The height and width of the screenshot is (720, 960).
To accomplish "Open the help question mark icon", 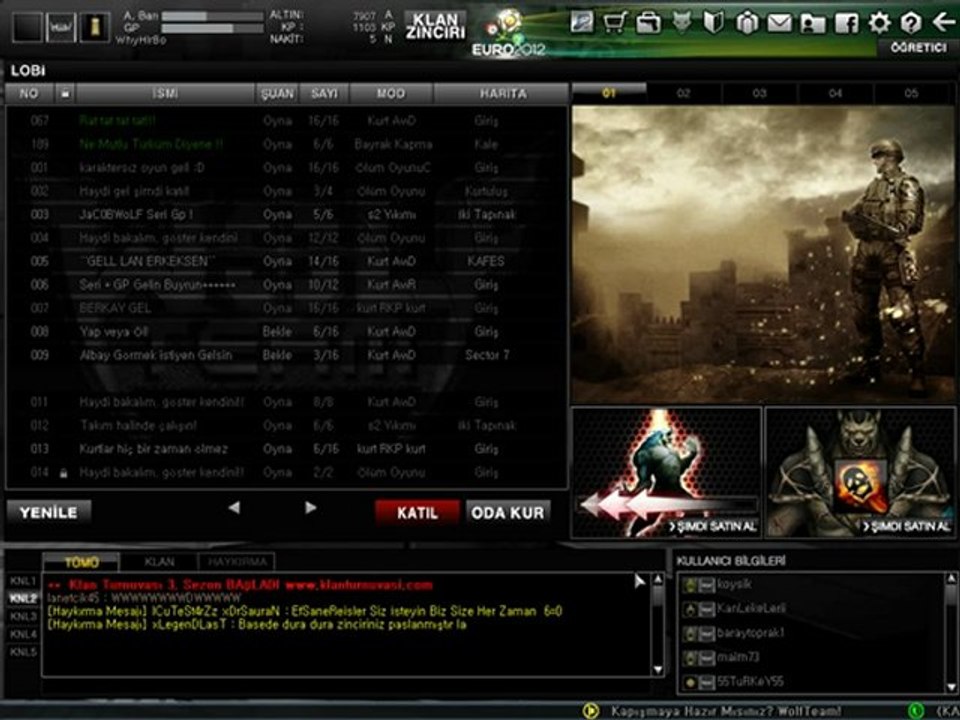I will point(911,23).
